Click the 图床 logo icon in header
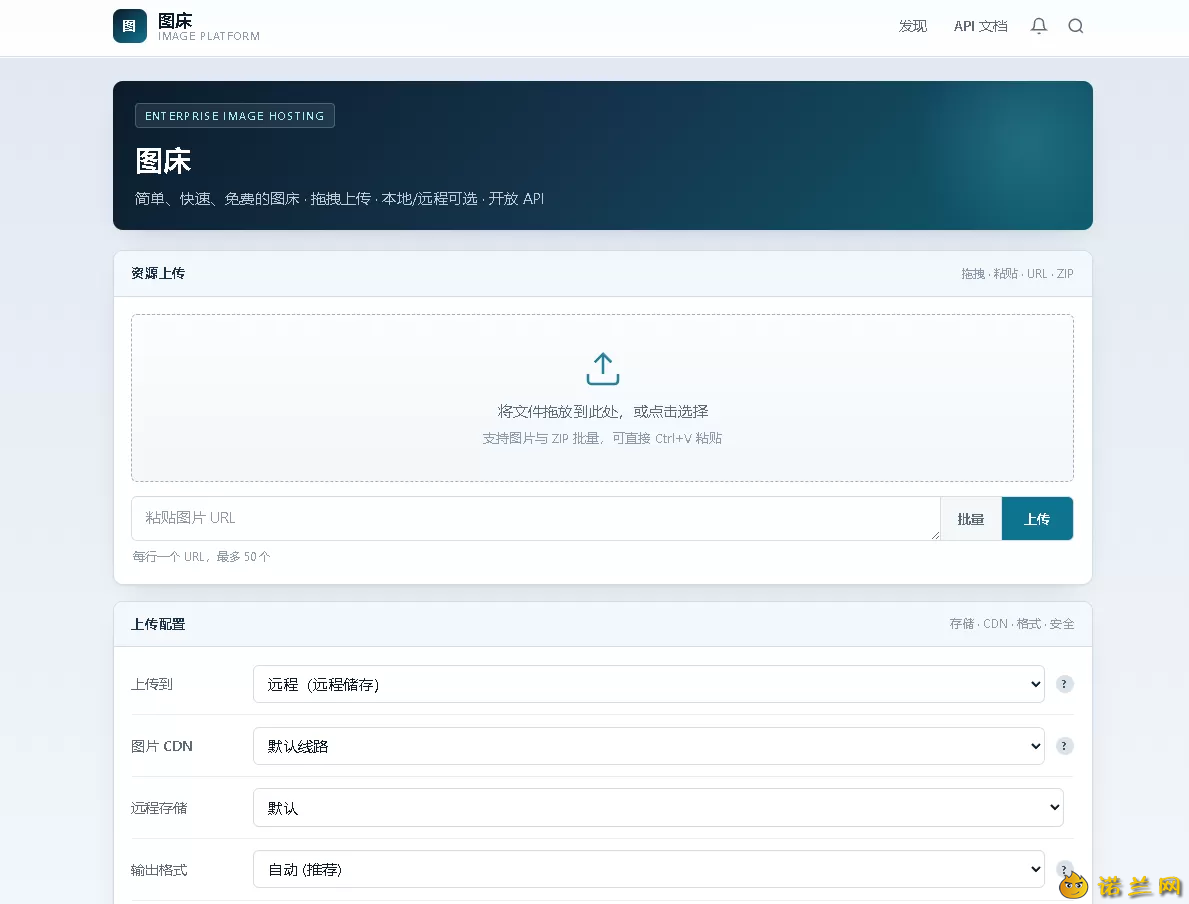This screenshot has height=904, width=1189. point(130,26)
